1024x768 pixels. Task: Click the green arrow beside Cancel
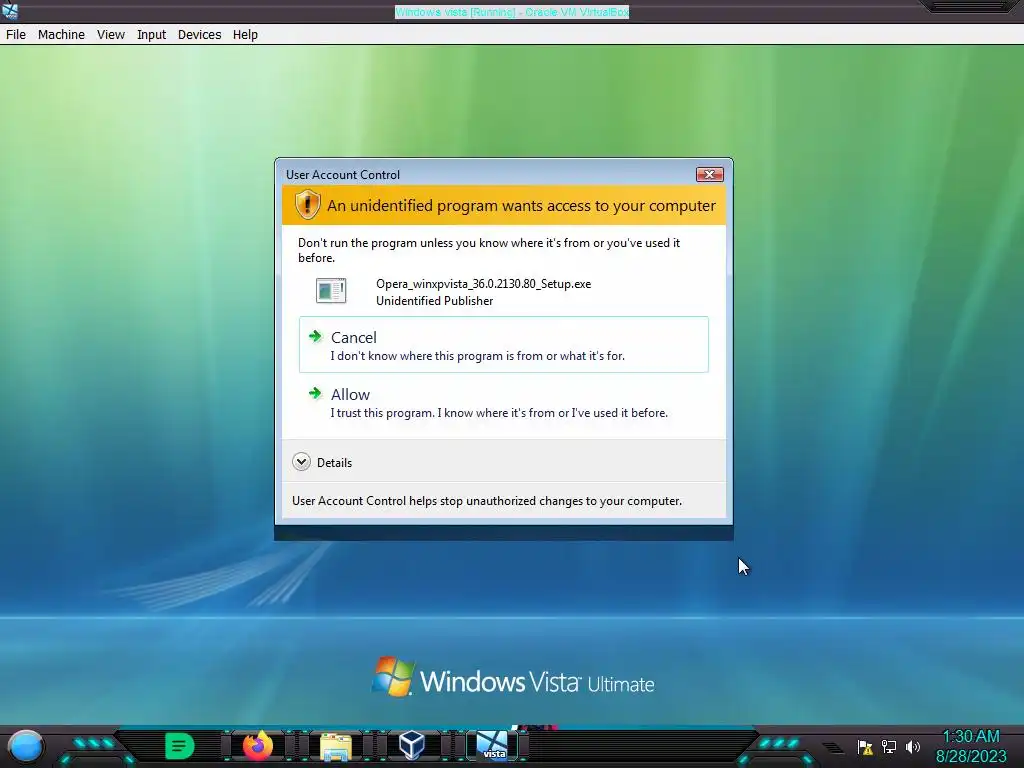[x=315, y=336]
